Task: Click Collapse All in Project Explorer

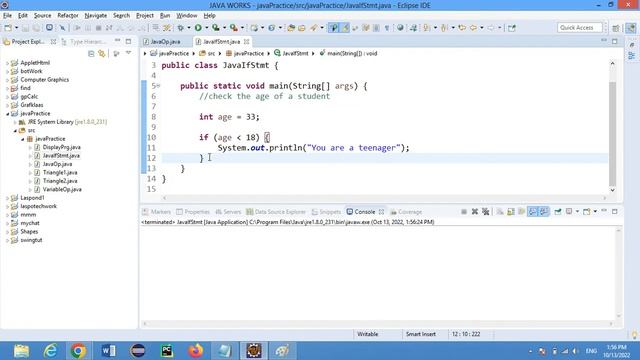Action: [x=91, y=53]
